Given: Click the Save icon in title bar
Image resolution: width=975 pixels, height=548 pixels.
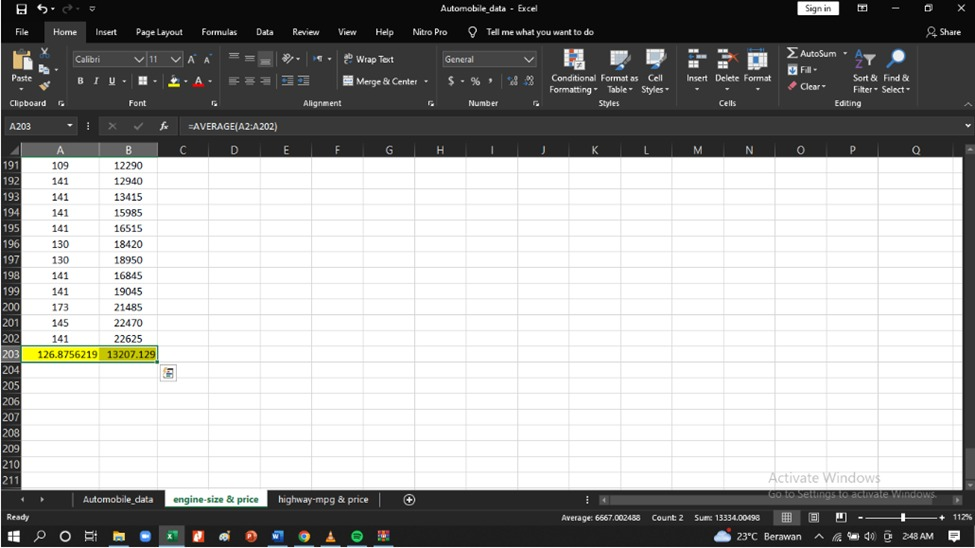Looking at the screenshot, I should tap(21, 9).
